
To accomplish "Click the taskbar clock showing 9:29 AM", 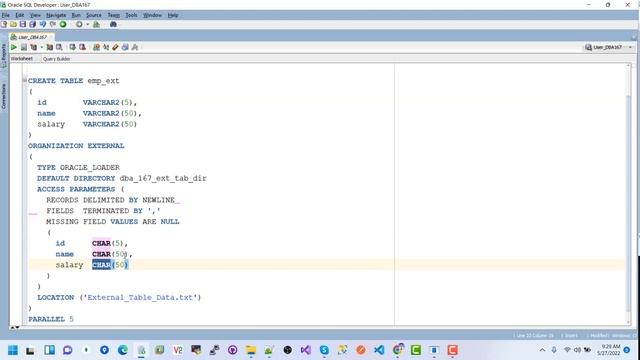I will click(x=608, y=350).
